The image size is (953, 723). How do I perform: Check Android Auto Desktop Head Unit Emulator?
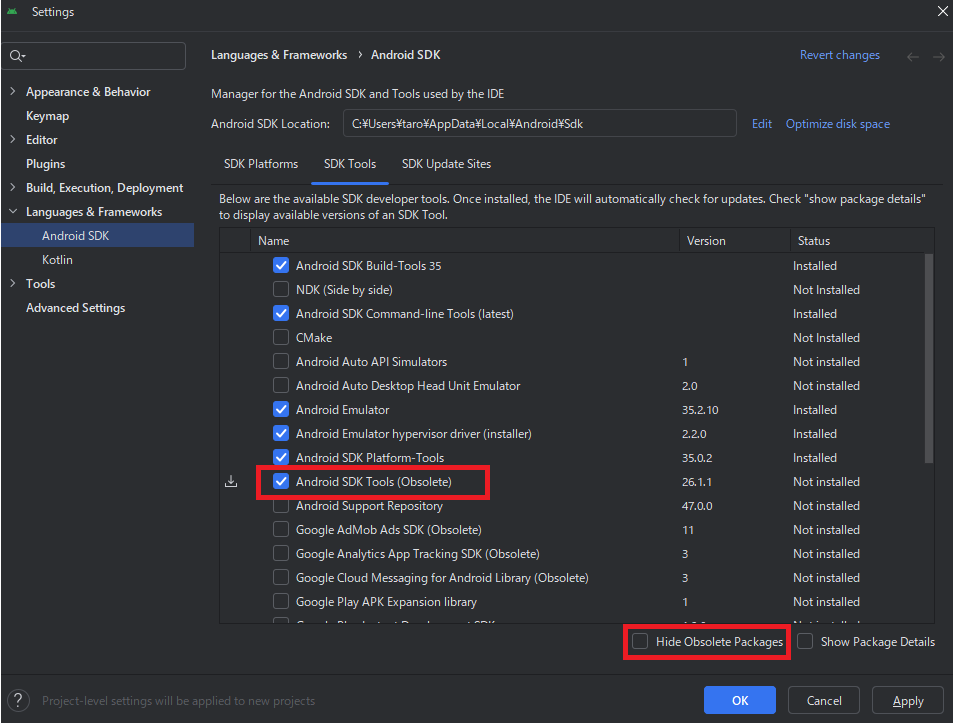(281, 386)
